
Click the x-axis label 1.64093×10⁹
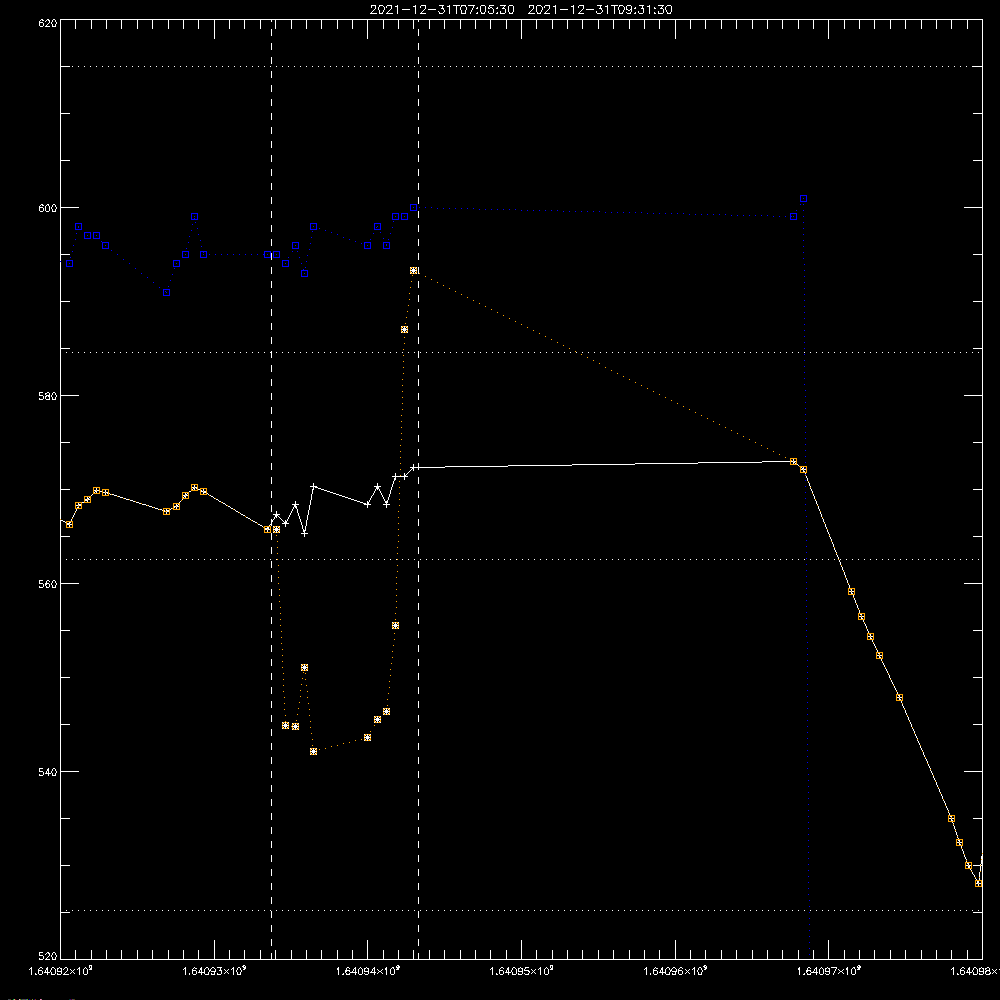[214, 971]
